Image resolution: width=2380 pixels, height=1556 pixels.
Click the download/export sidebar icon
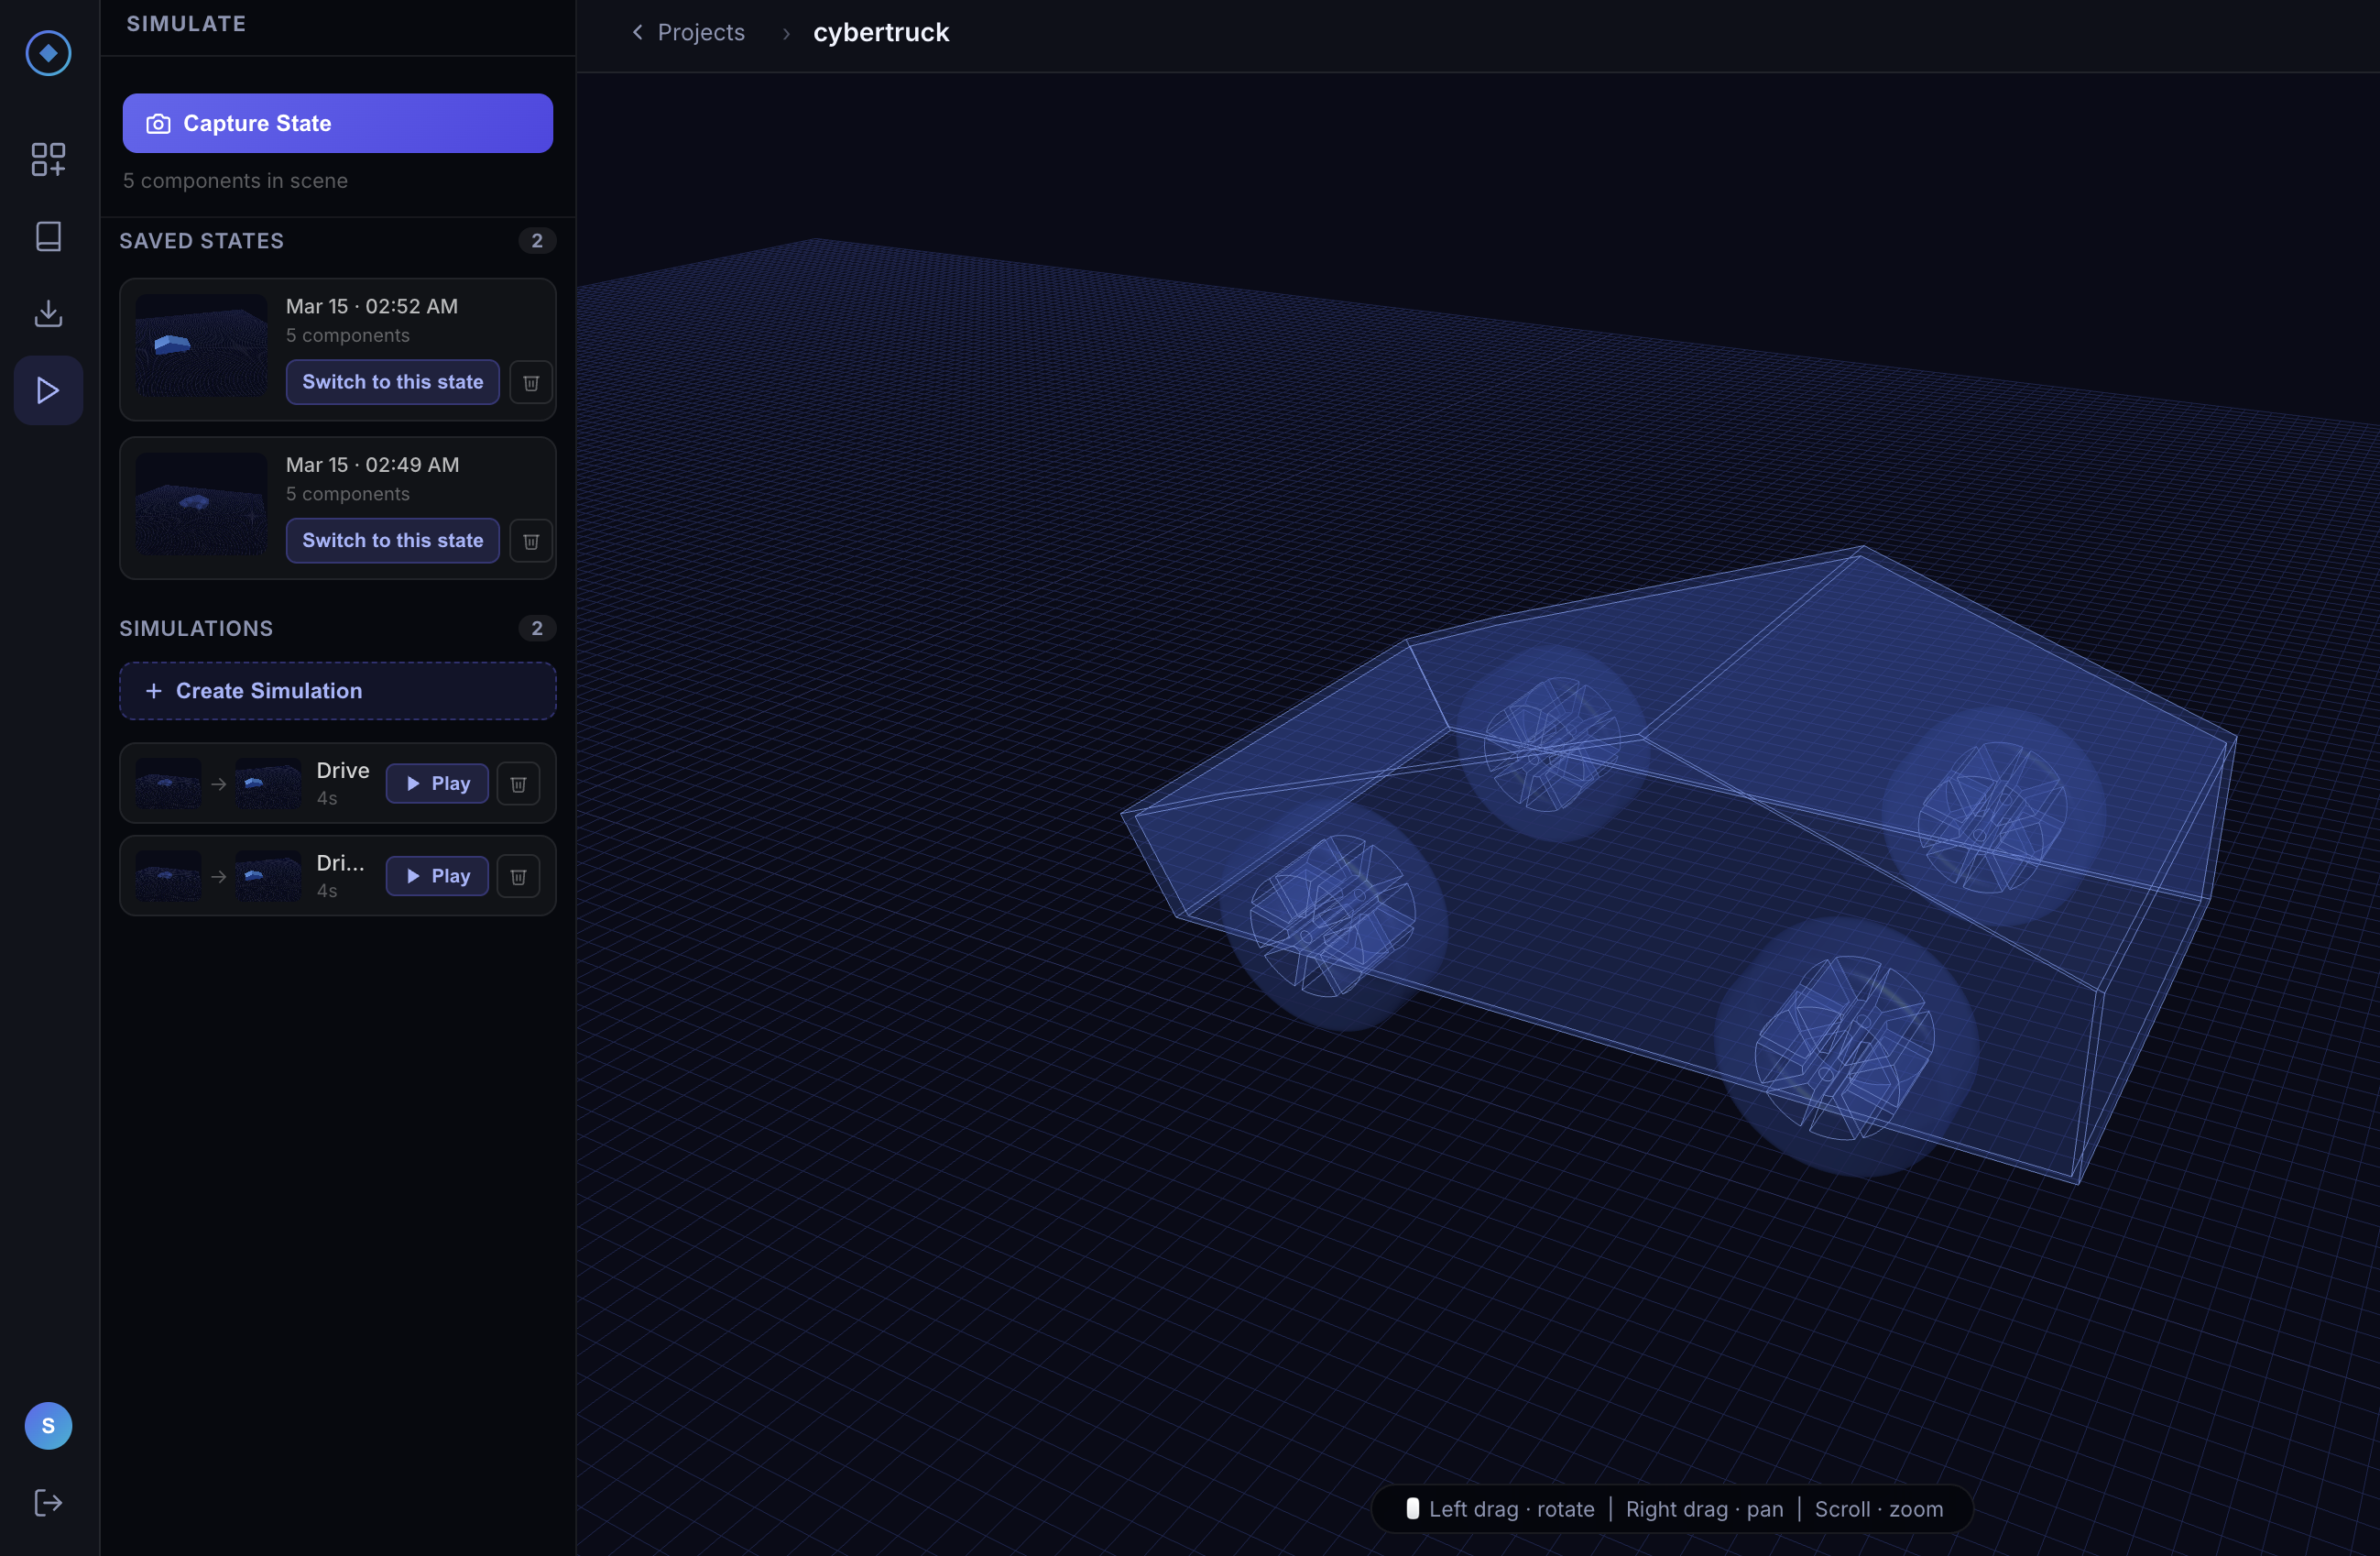point(48,313)
